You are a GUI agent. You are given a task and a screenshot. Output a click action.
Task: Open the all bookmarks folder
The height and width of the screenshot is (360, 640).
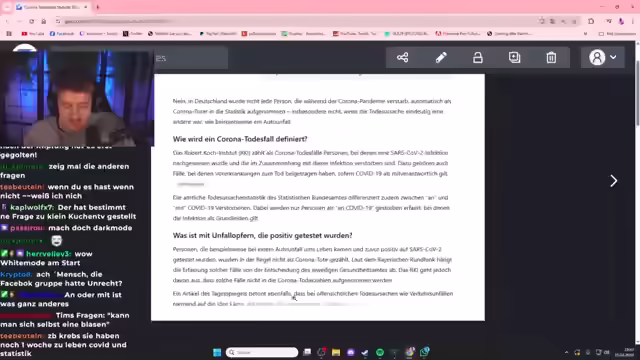tap(617, 33)
